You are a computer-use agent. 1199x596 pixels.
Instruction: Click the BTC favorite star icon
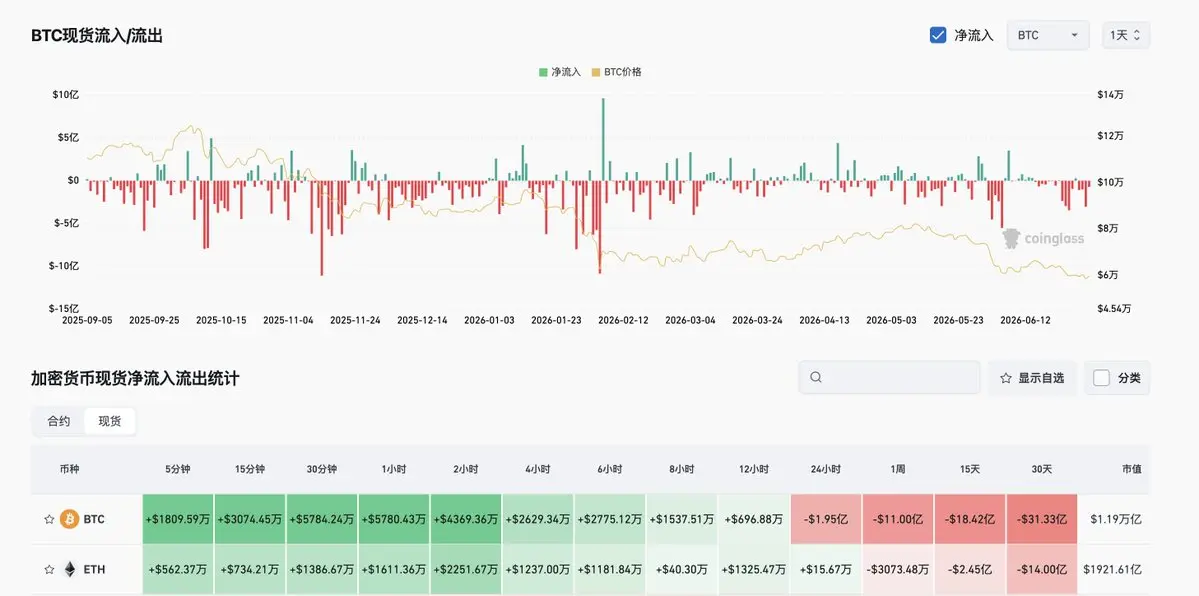49,519
